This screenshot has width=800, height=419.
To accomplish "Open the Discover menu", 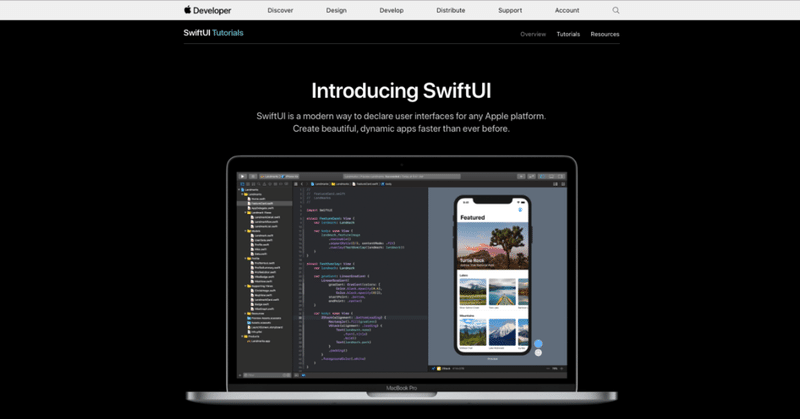I will pos(280,10).
